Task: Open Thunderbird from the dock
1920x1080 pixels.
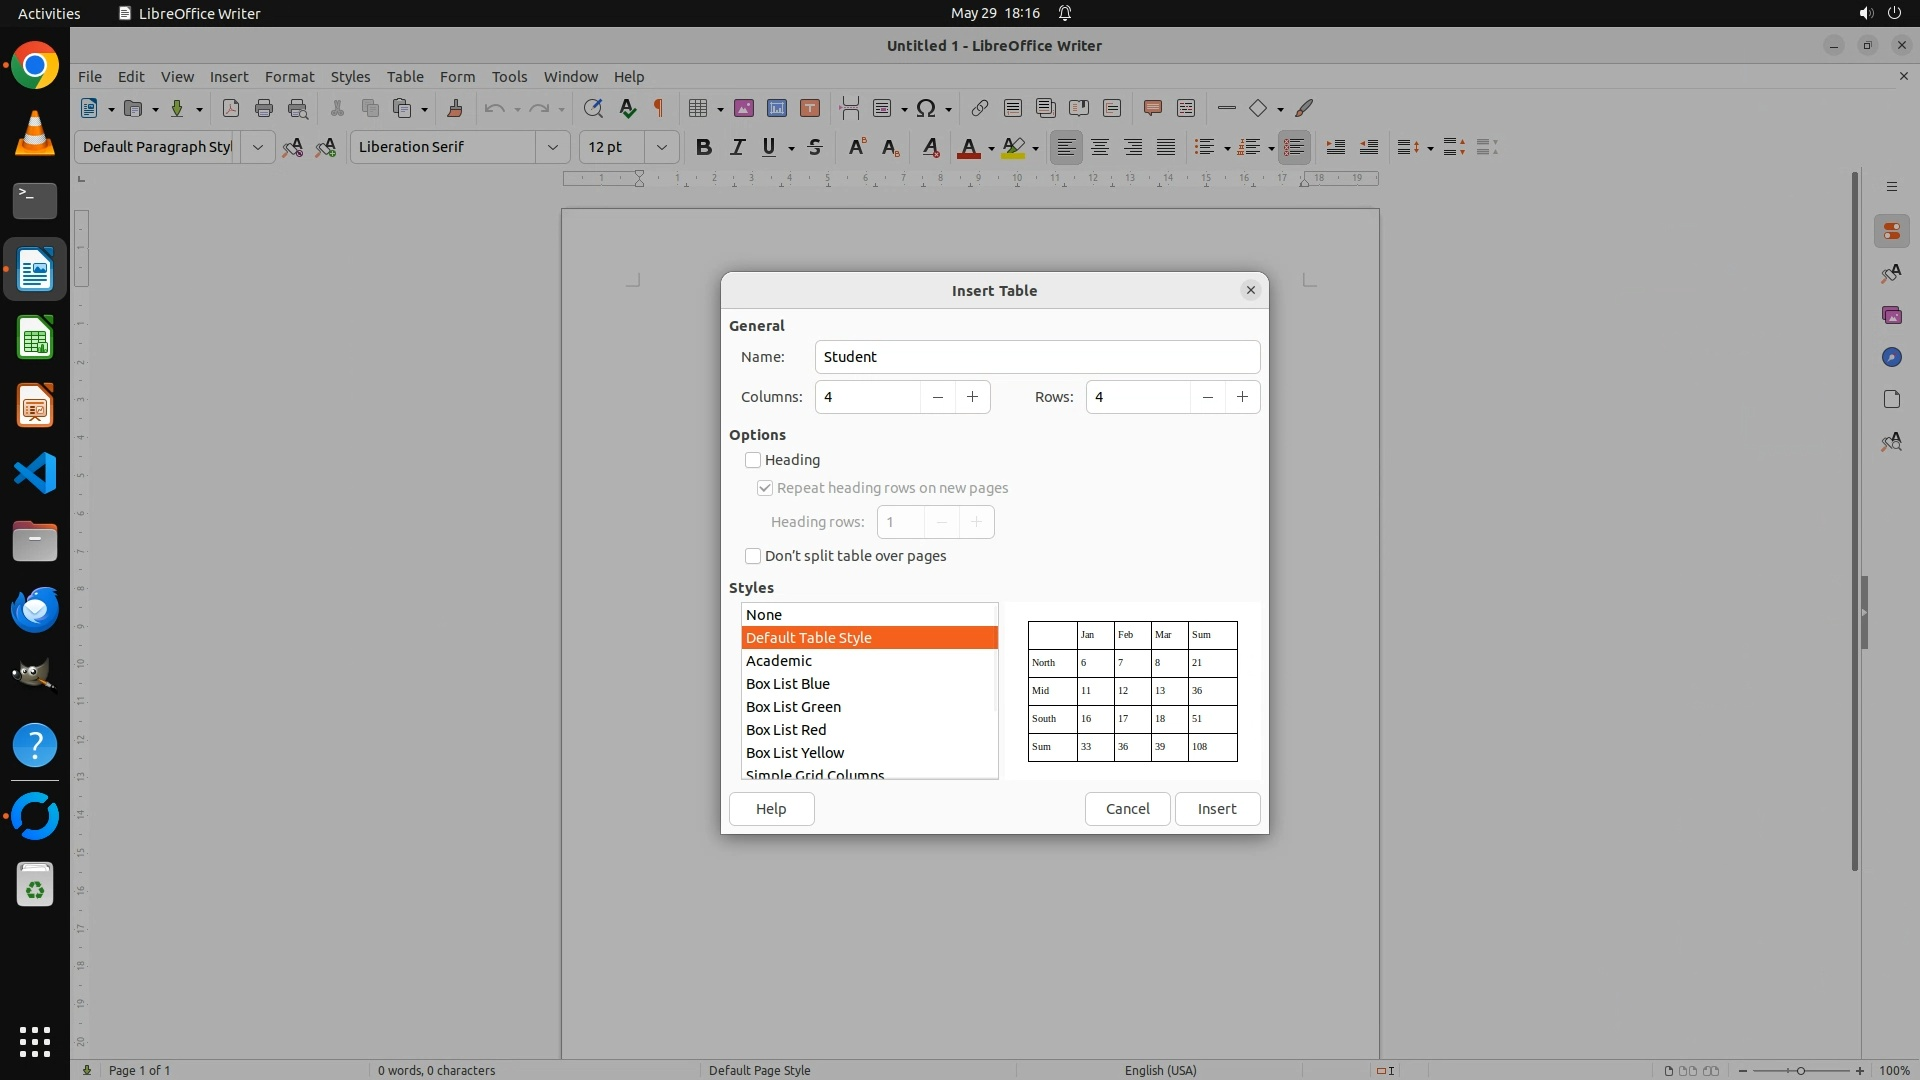Action: [35, 609]
